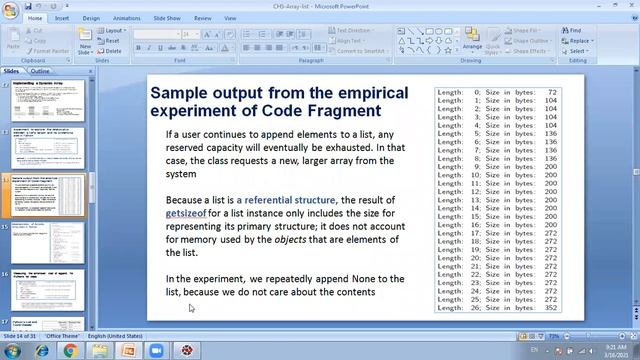
Task: Expand the Shapes gallery More arrow
Action: point(457,50)
